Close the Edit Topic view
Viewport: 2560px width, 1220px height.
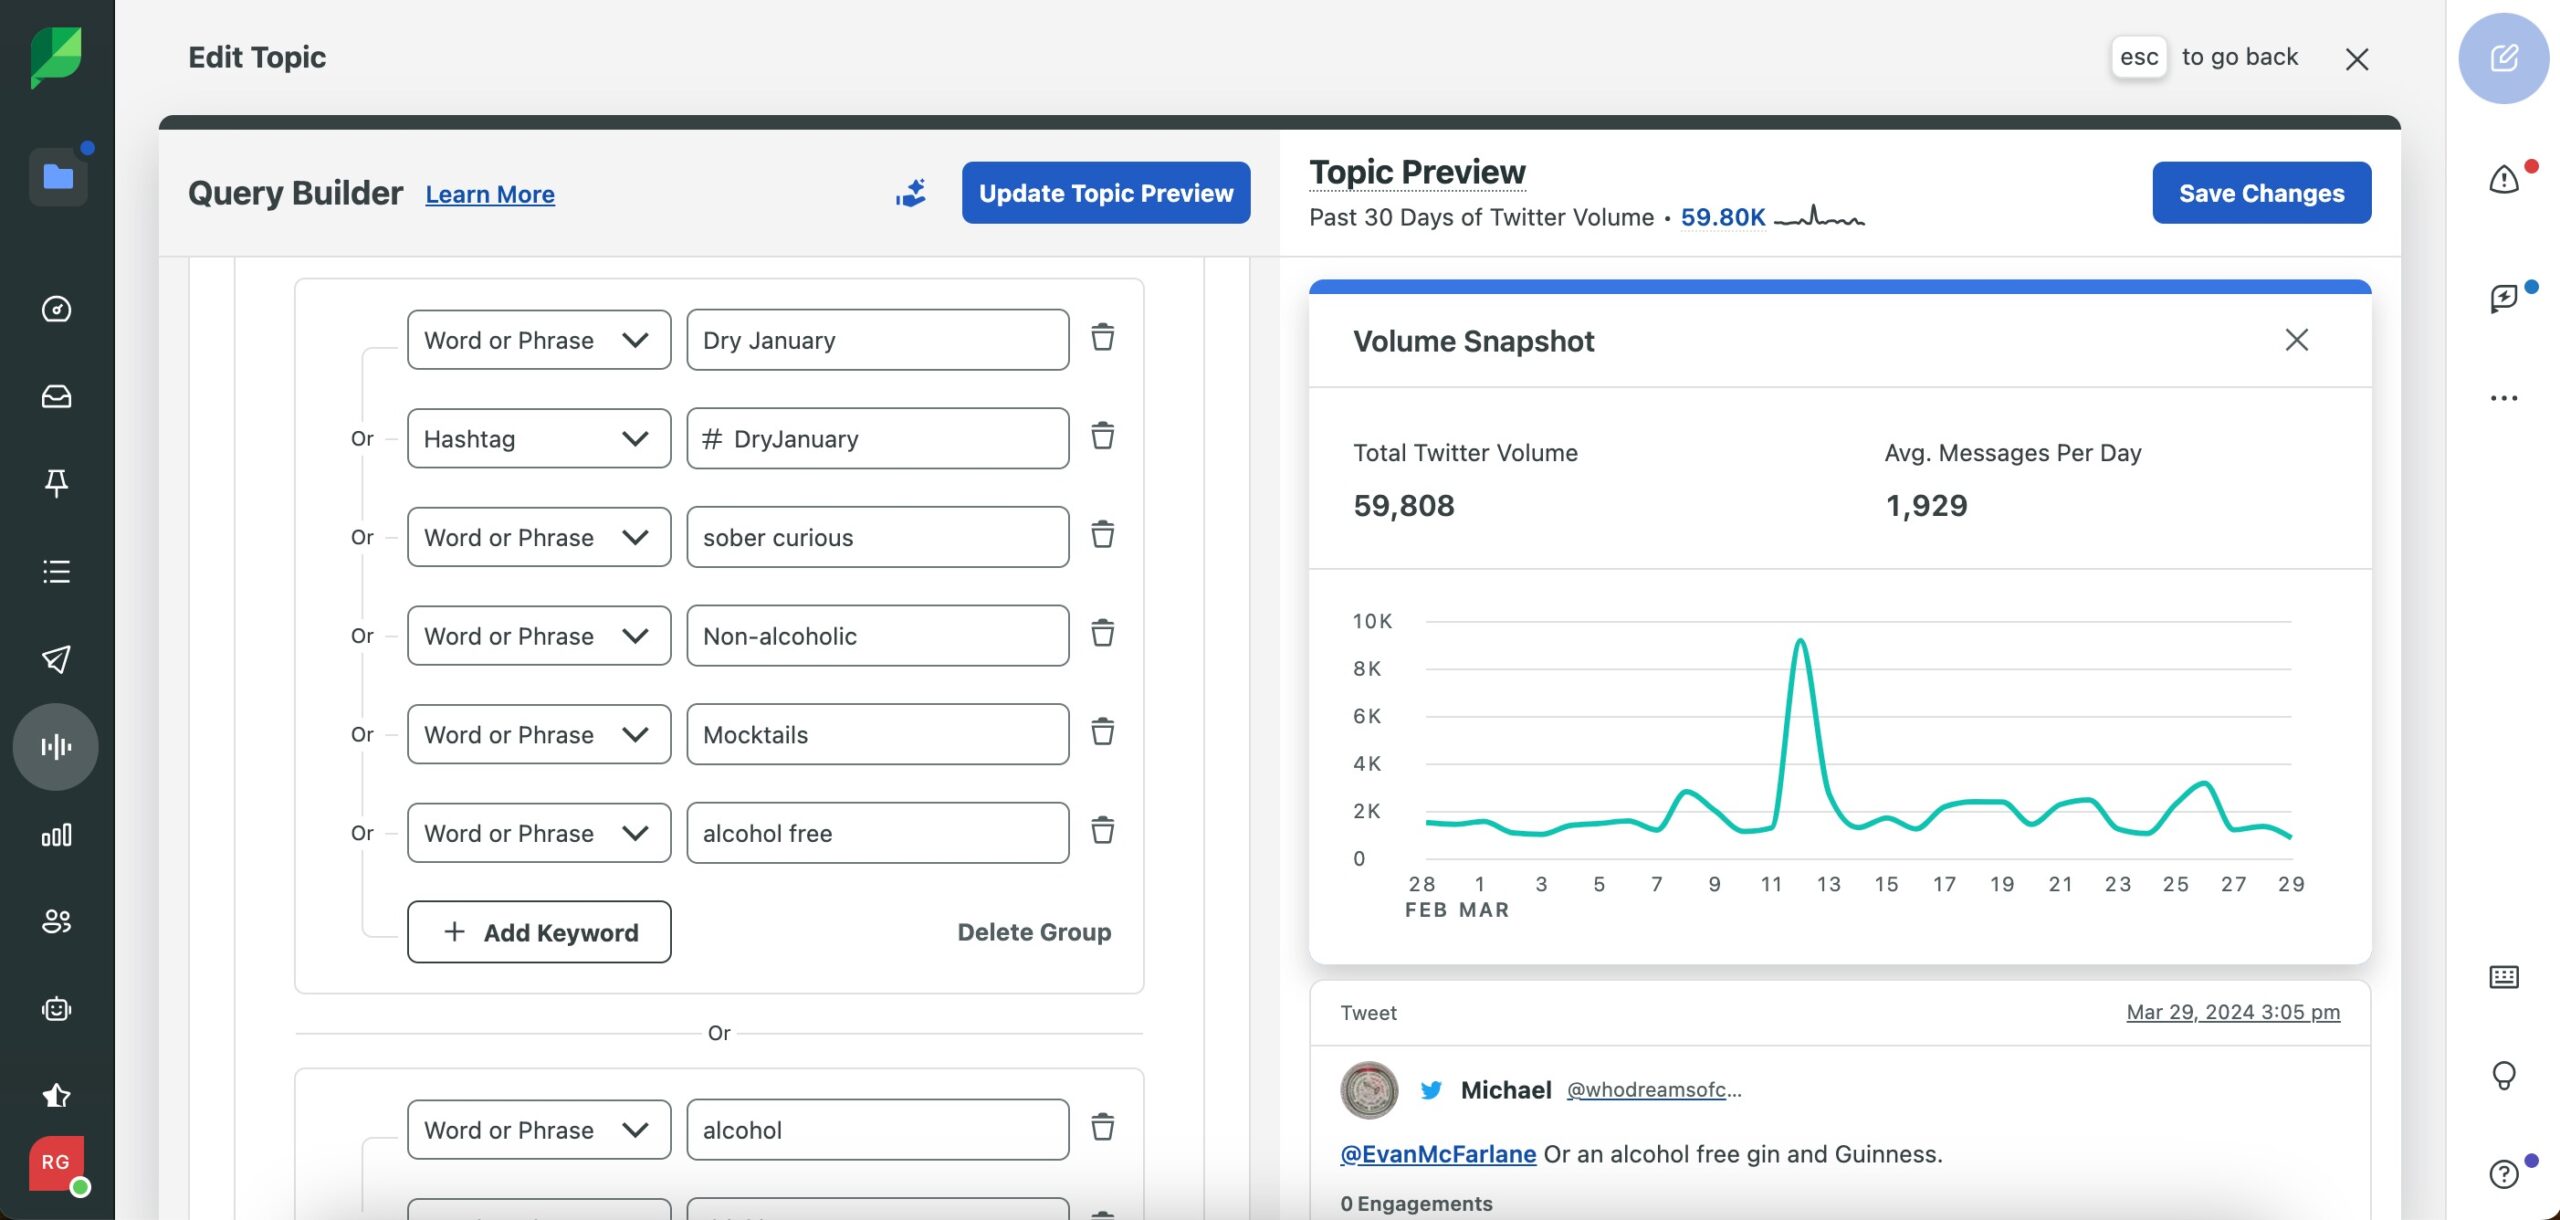click(2357, 59)
